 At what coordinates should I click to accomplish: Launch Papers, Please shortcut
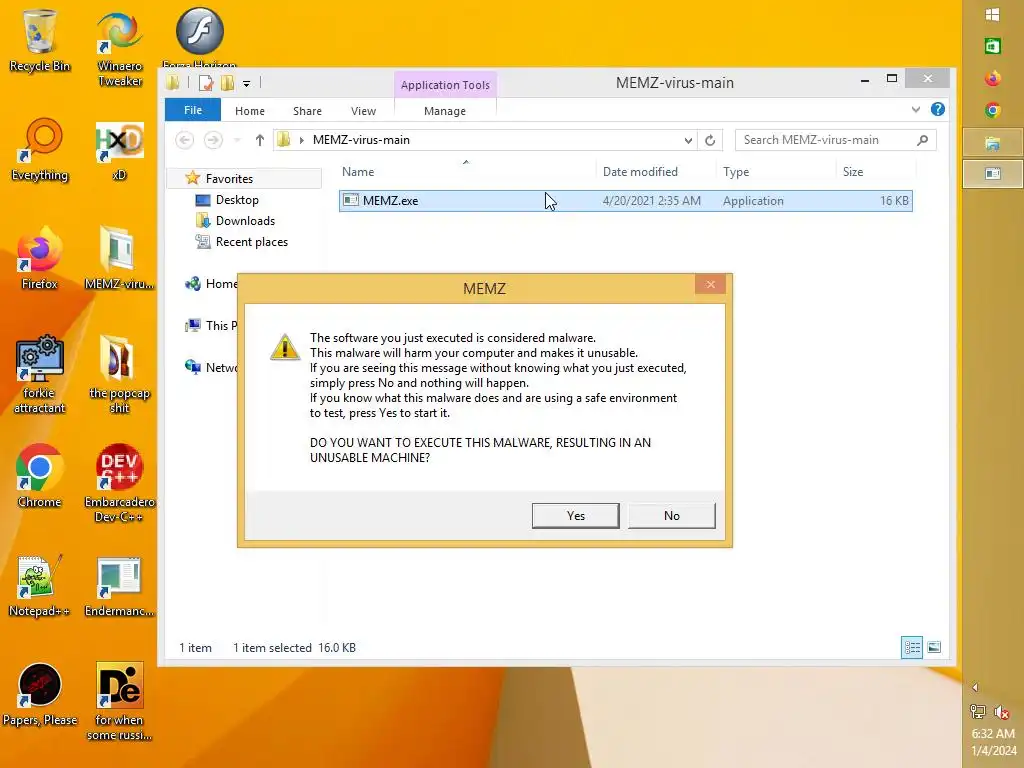click(39, 695)
